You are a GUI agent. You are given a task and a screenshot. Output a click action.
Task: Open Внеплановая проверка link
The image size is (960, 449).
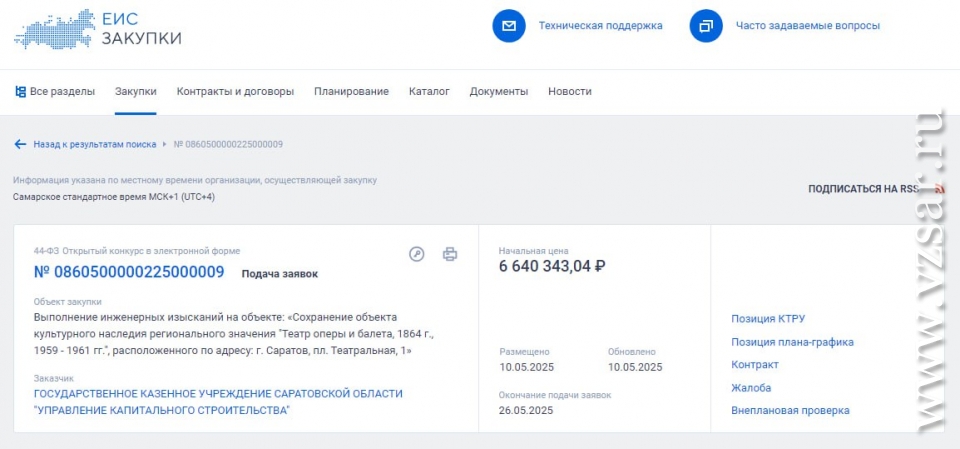point(790,411)
